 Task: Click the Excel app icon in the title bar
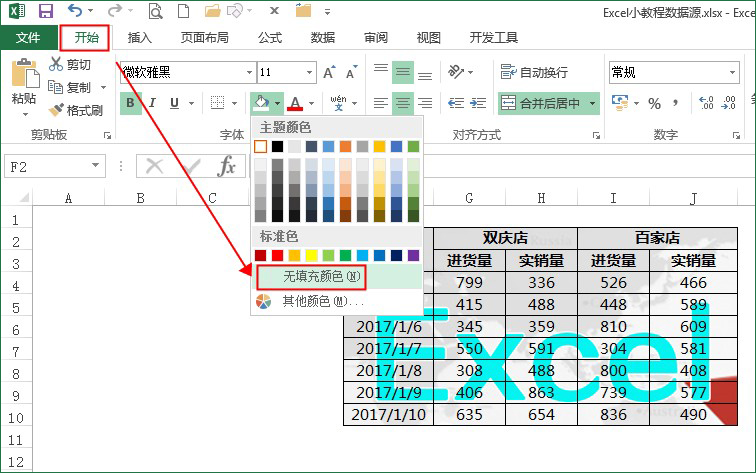tap(17, 11)
